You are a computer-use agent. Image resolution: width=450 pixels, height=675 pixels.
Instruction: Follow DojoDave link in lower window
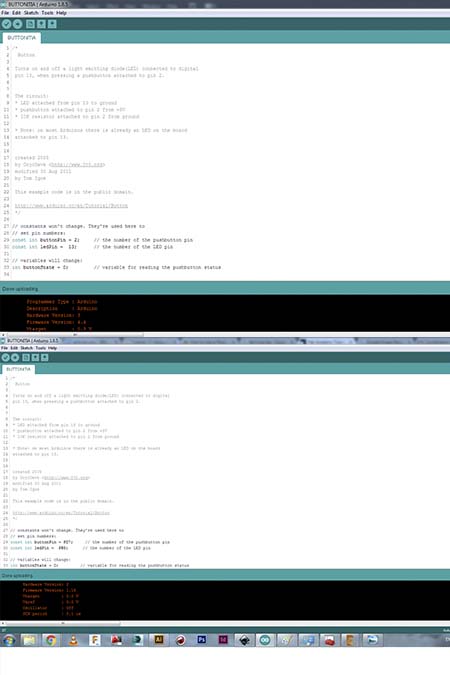point(66,478)
